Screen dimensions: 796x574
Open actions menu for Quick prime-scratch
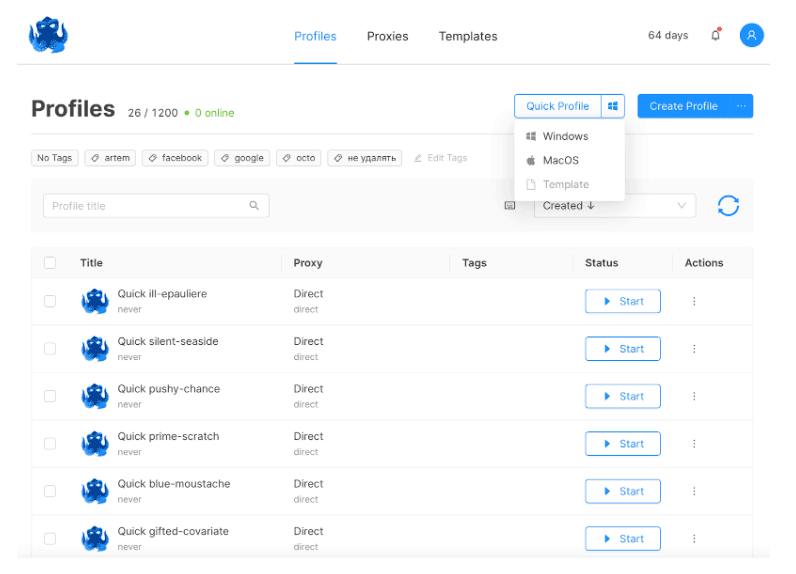[694, 444]
